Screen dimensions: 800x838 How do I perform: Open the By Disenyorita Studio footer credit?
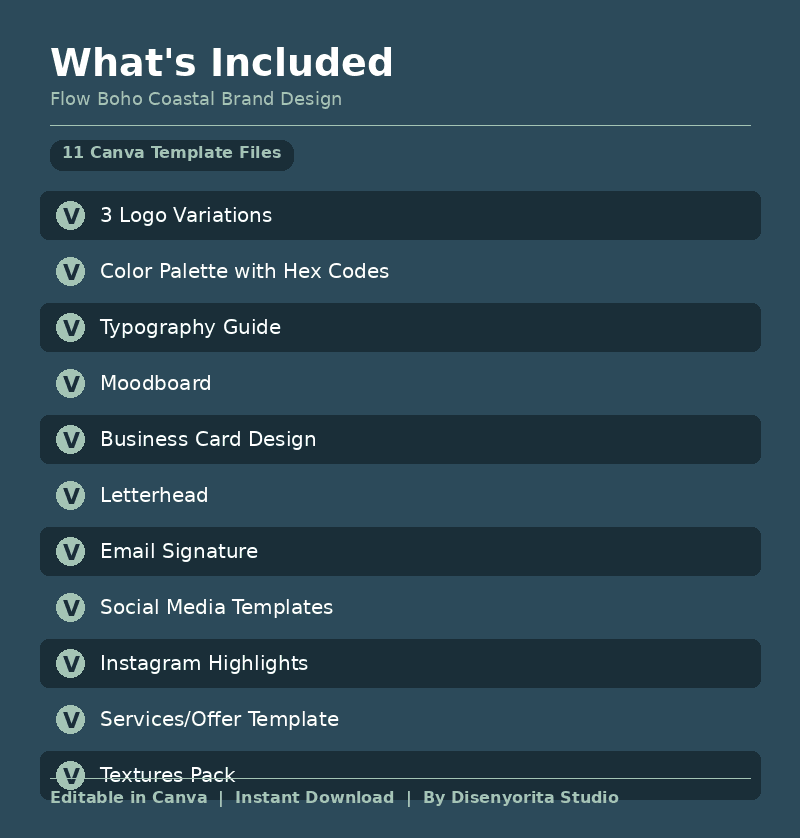pos(521,798)
